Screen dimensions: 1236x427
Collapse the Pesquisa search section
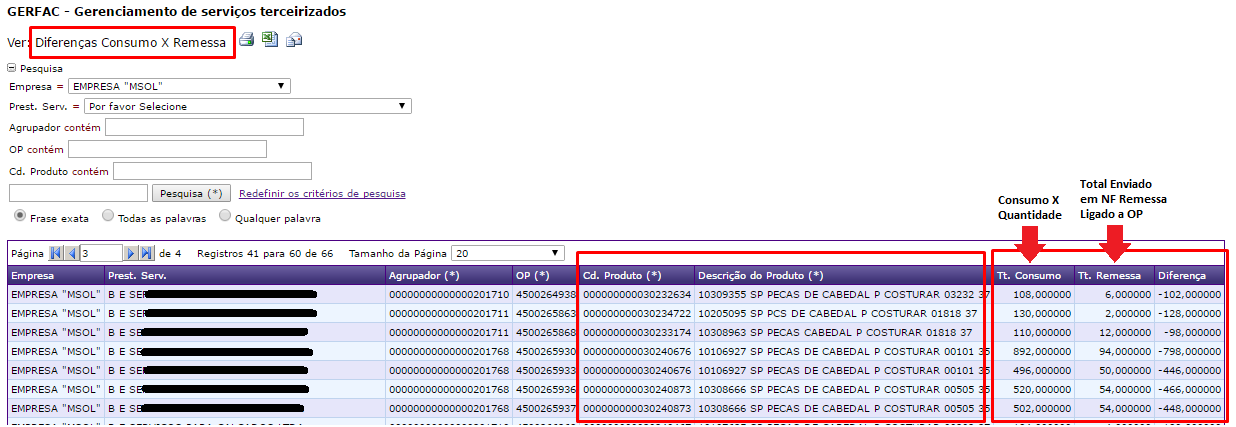(12, 69)
